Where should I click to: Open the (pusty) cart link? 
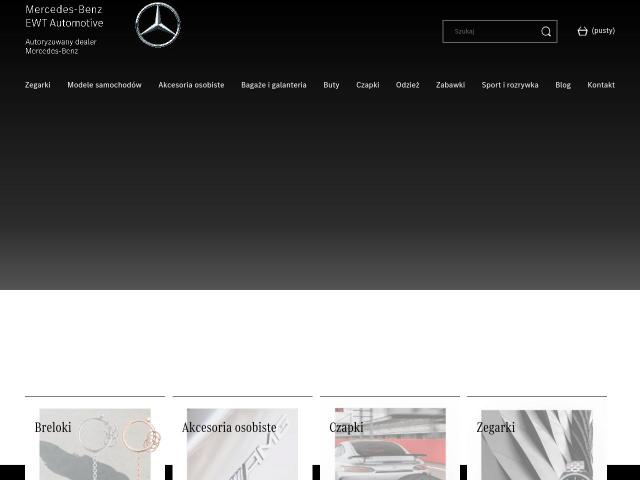(x=603, y=31)
